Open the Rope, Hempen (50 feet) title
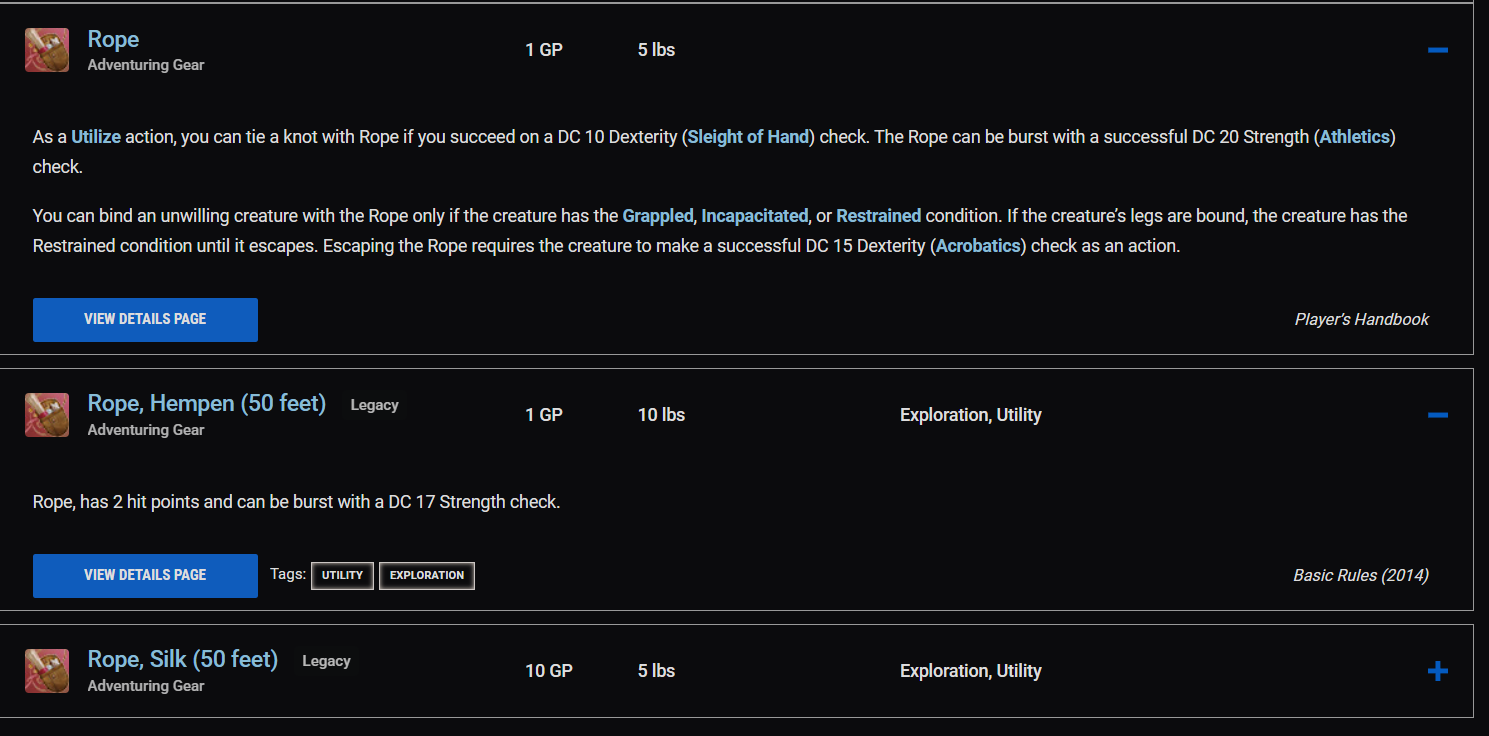Image resolution: width=1489 pixels, height=736 pixels. (x=206, y=403)
